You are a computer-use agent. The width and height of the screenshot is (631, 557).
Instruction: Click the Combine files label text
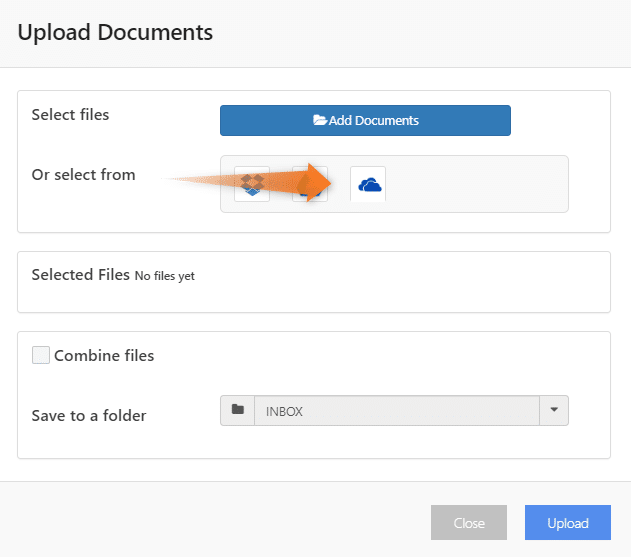[x=104, y=356]
